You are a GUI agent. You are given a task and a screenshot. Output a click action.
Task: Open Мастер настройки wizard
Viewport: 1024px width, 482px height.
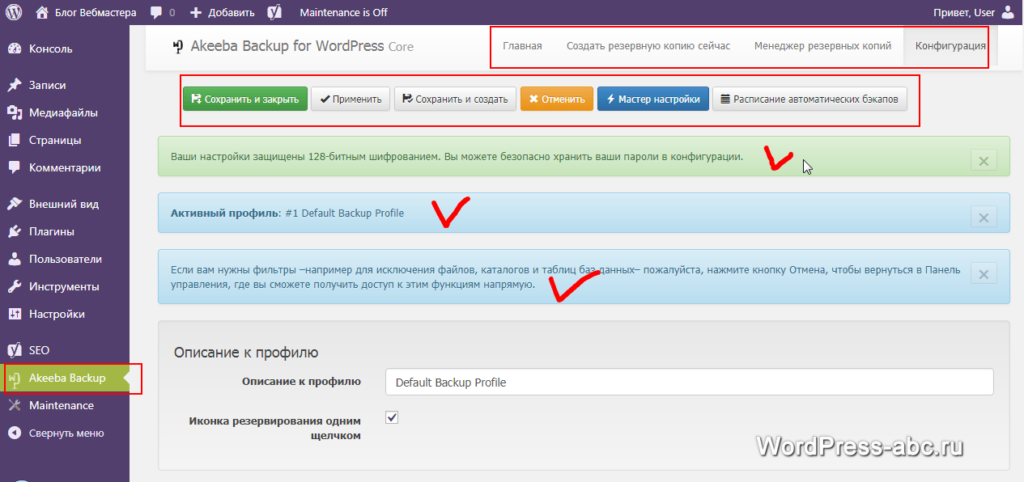(x=653, y=99)
